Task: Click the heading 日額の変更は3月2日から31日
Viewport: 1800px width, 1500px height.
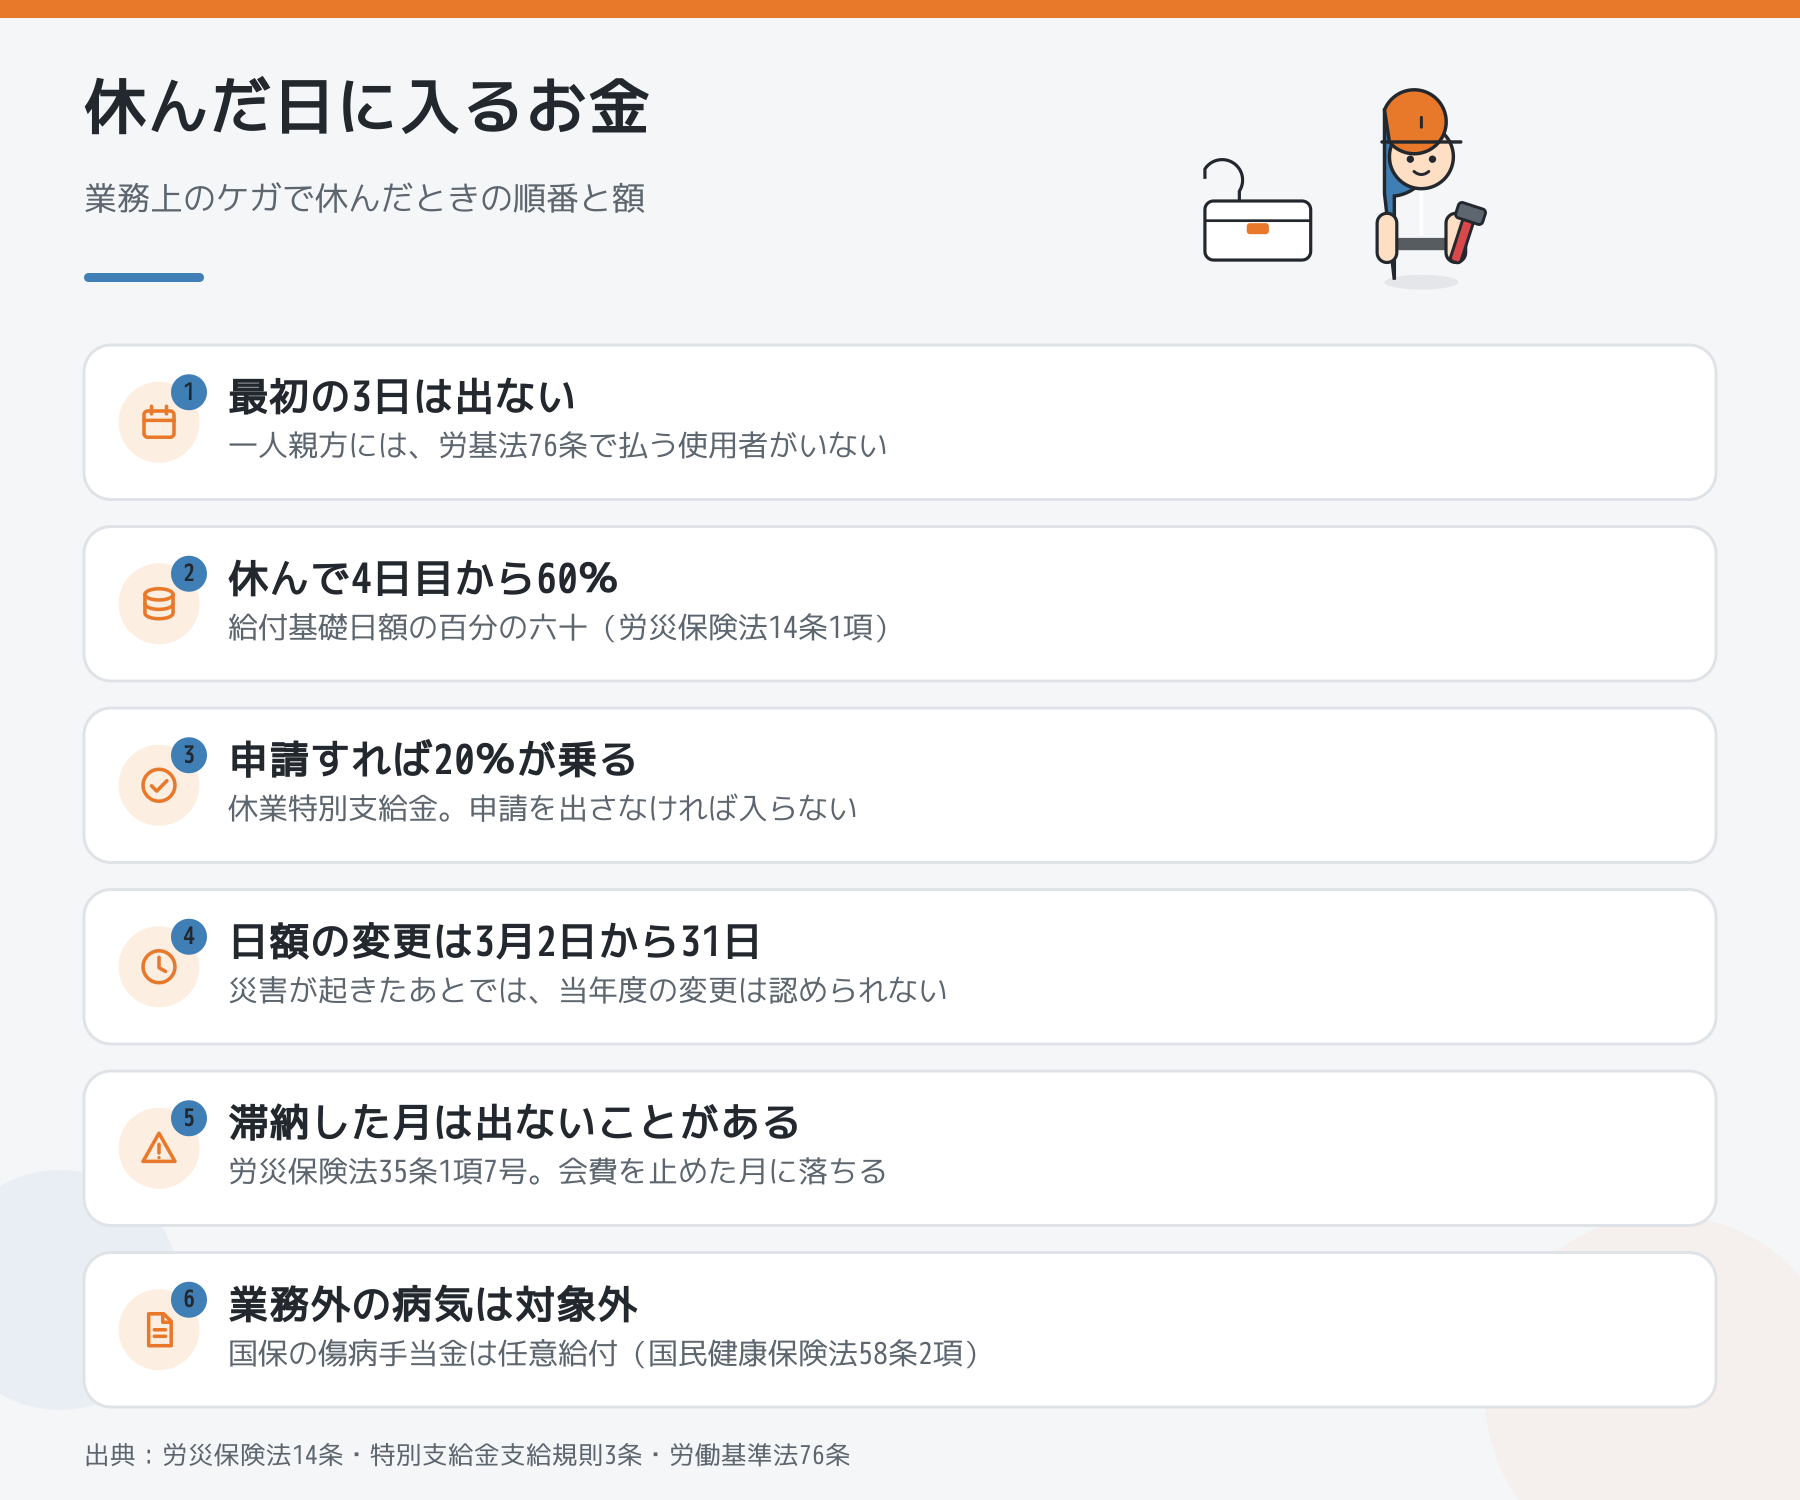Action: click(495, 942)
